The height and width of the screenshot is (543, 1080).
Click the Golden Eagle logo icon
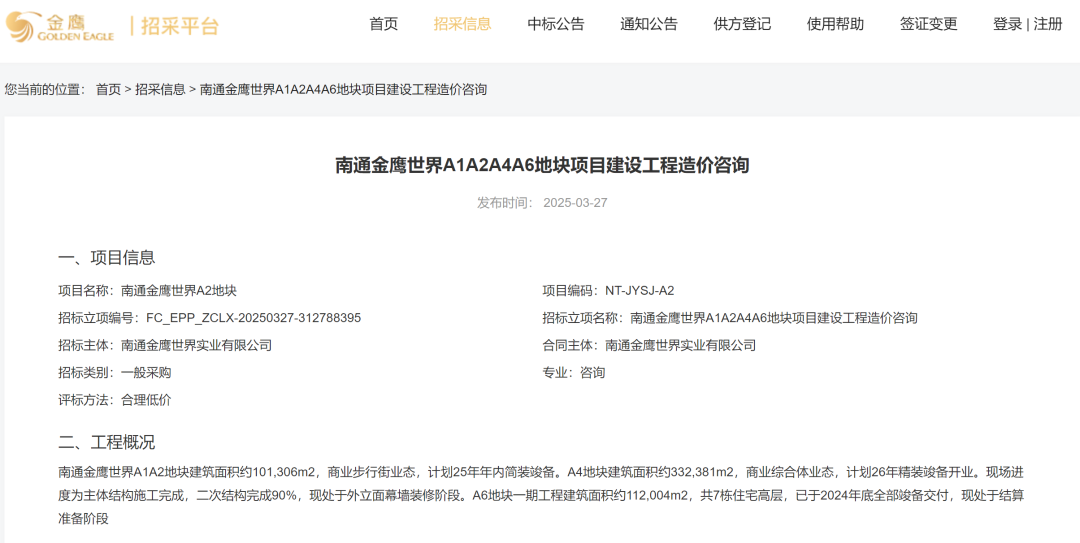click(x=59, y=26)
